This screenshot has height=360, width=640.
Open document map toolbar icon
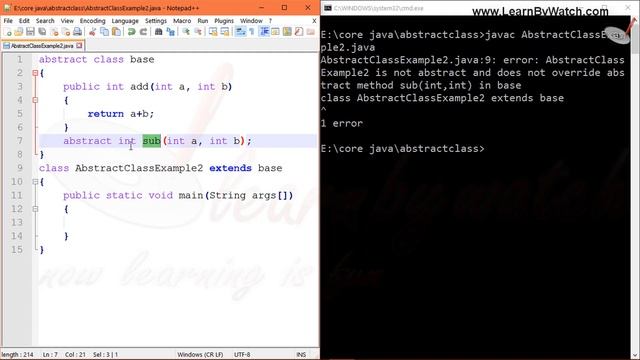click(287, 32)
